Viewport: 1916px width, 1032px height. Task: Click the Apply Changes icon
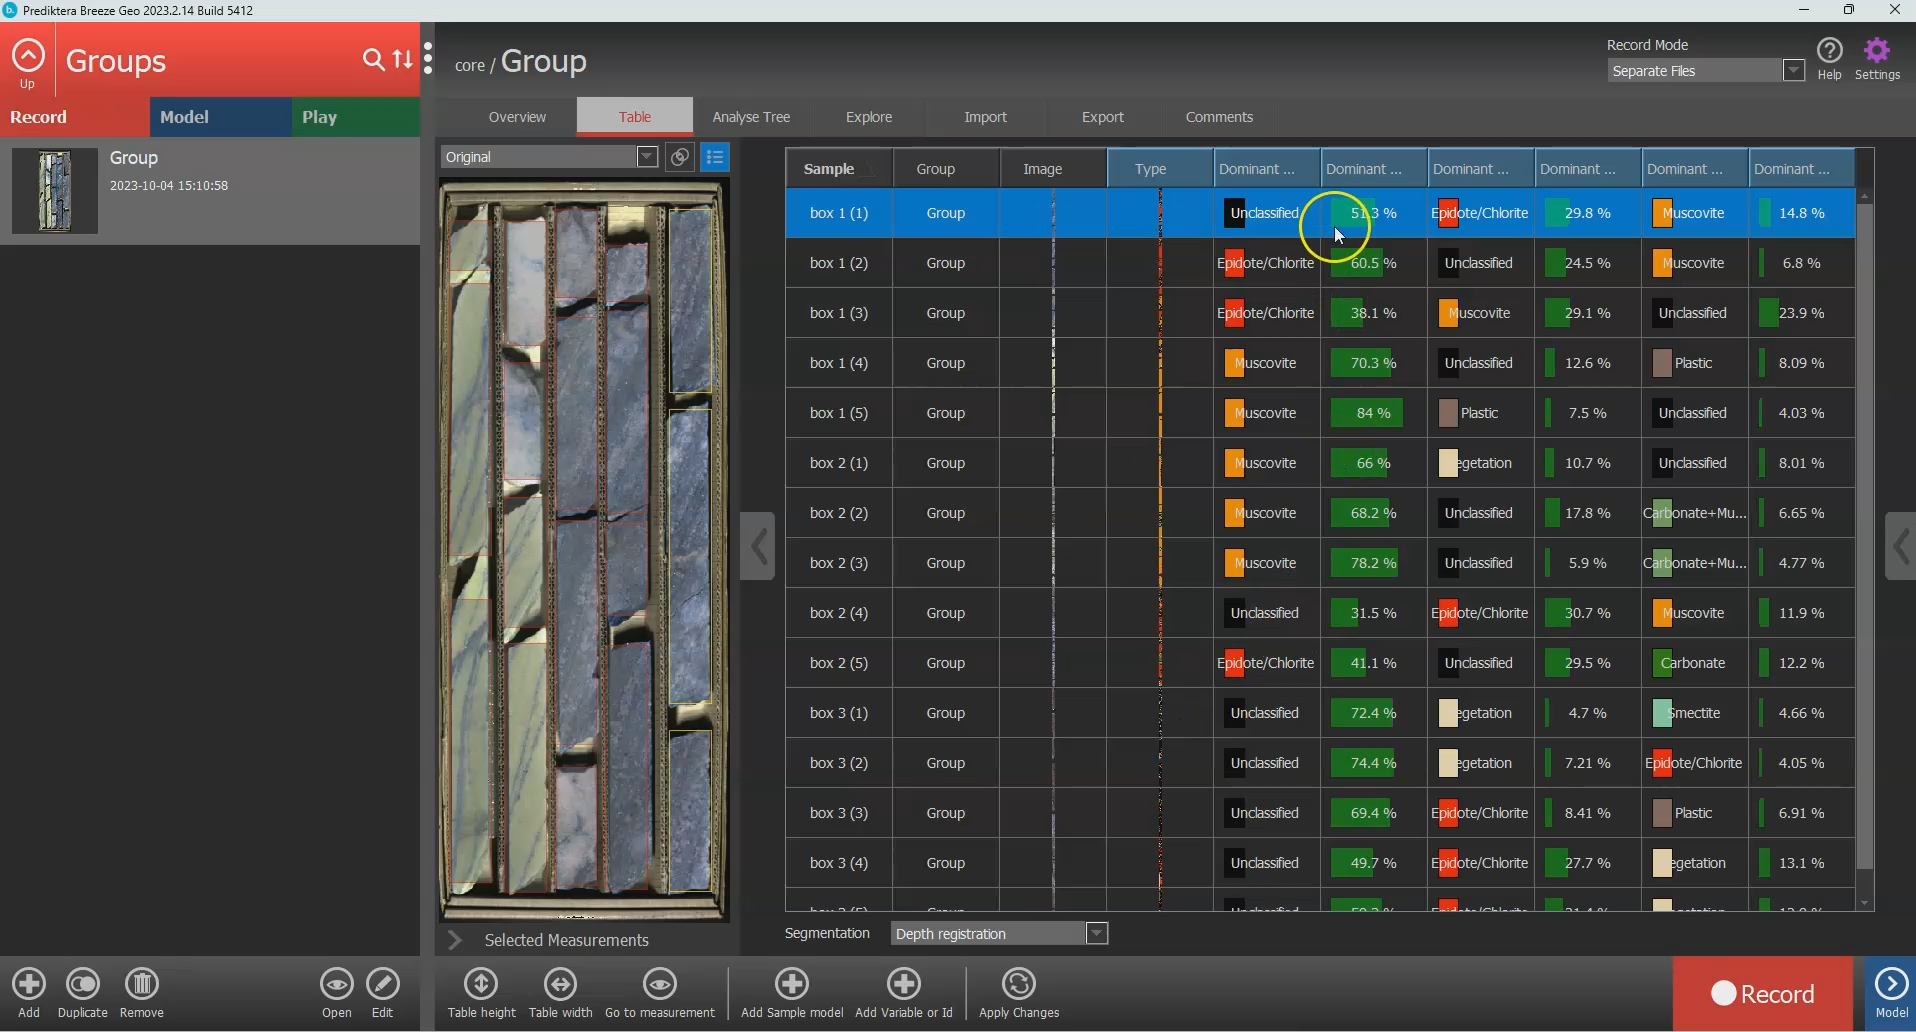pos(1018,985)
